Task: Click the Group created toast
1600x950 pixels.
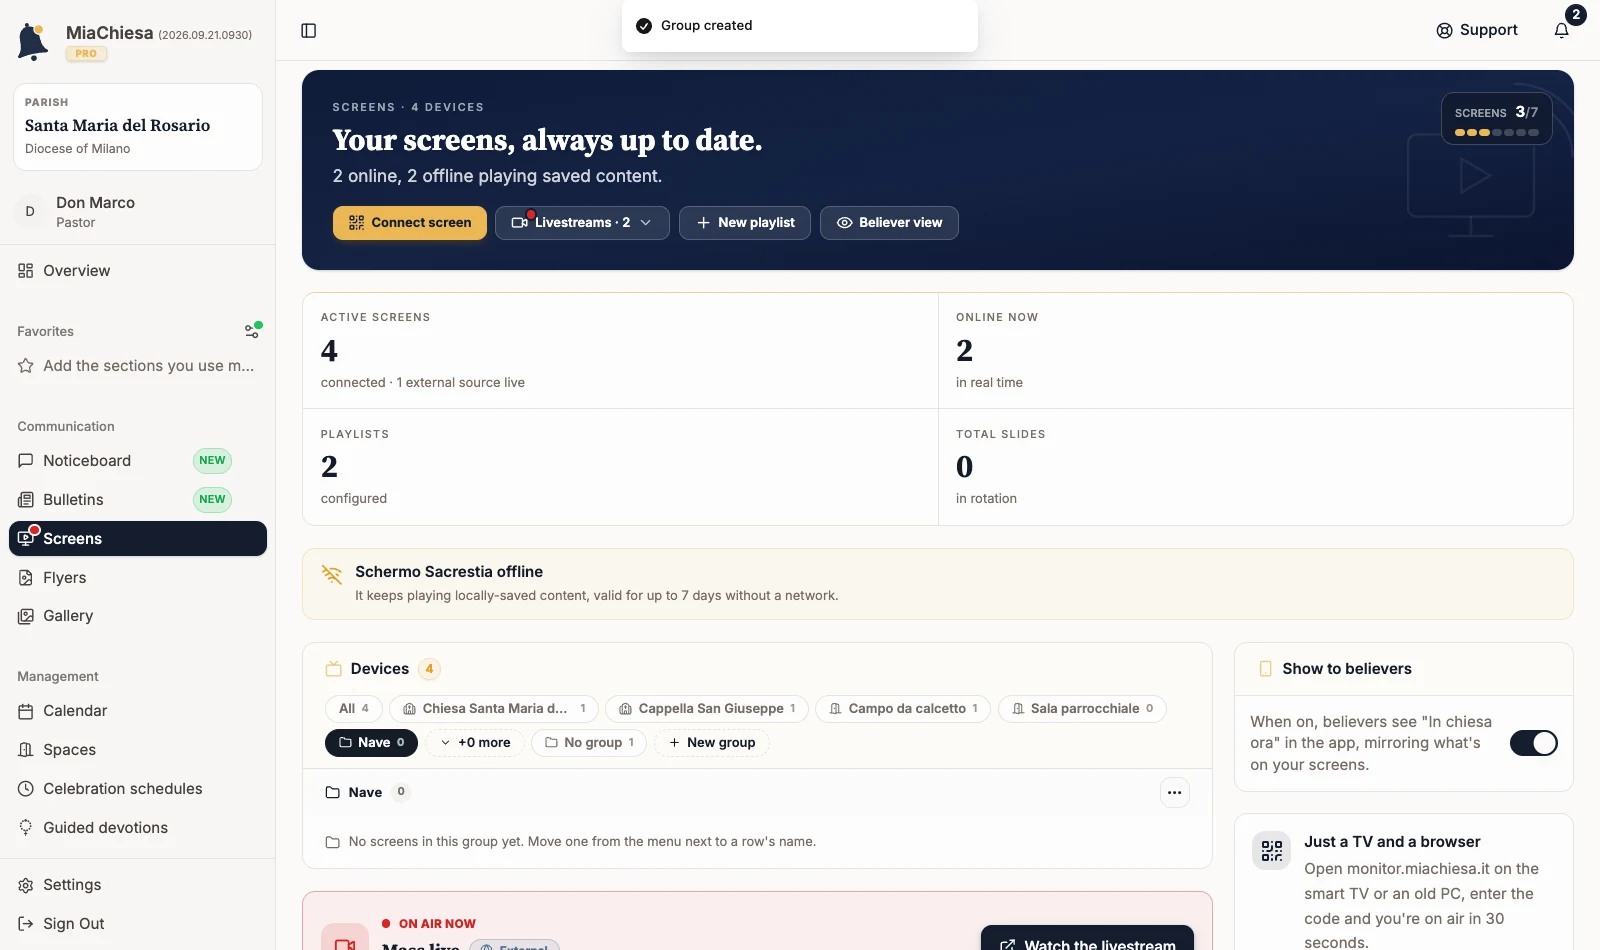Action: pos(800,26)
